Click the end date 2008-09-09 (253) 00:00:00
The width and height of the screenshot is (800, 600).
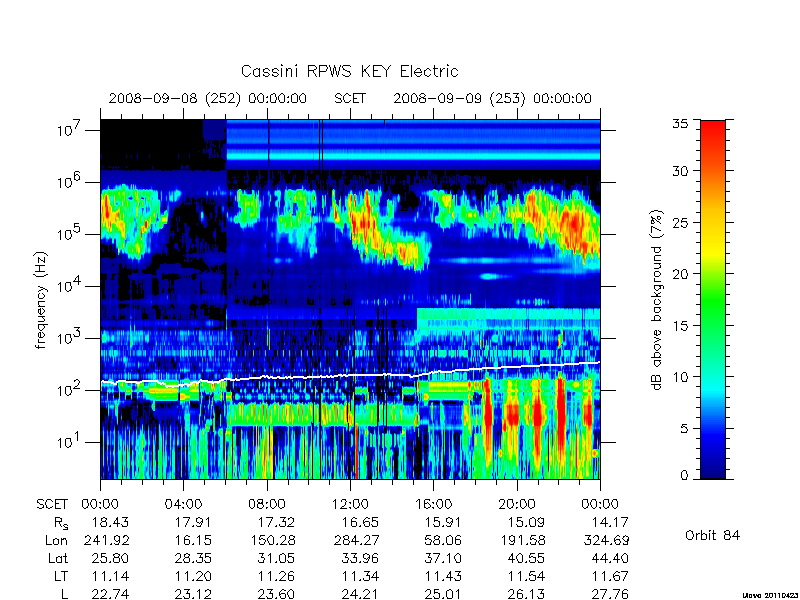click(492, 98)
